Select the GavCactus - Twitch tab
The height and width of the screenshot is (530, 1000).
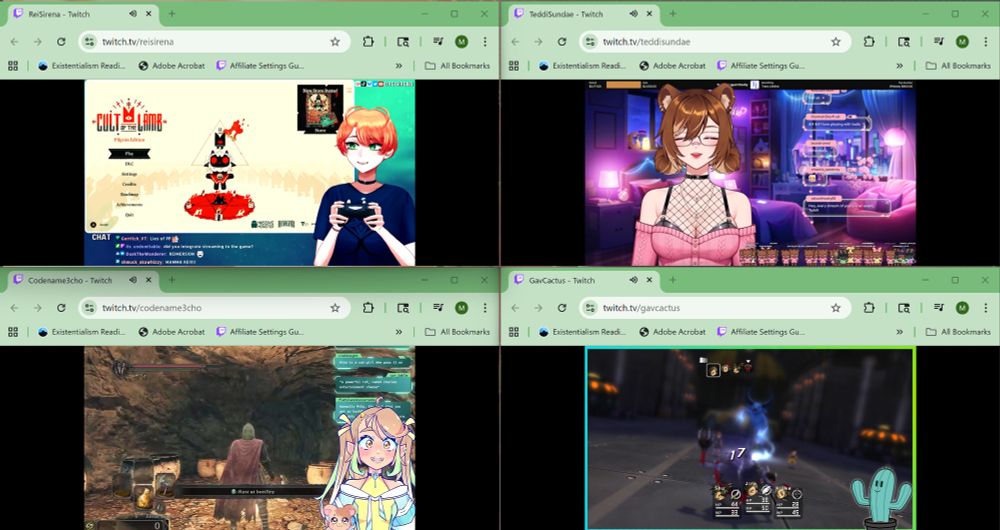click(584, 279)
